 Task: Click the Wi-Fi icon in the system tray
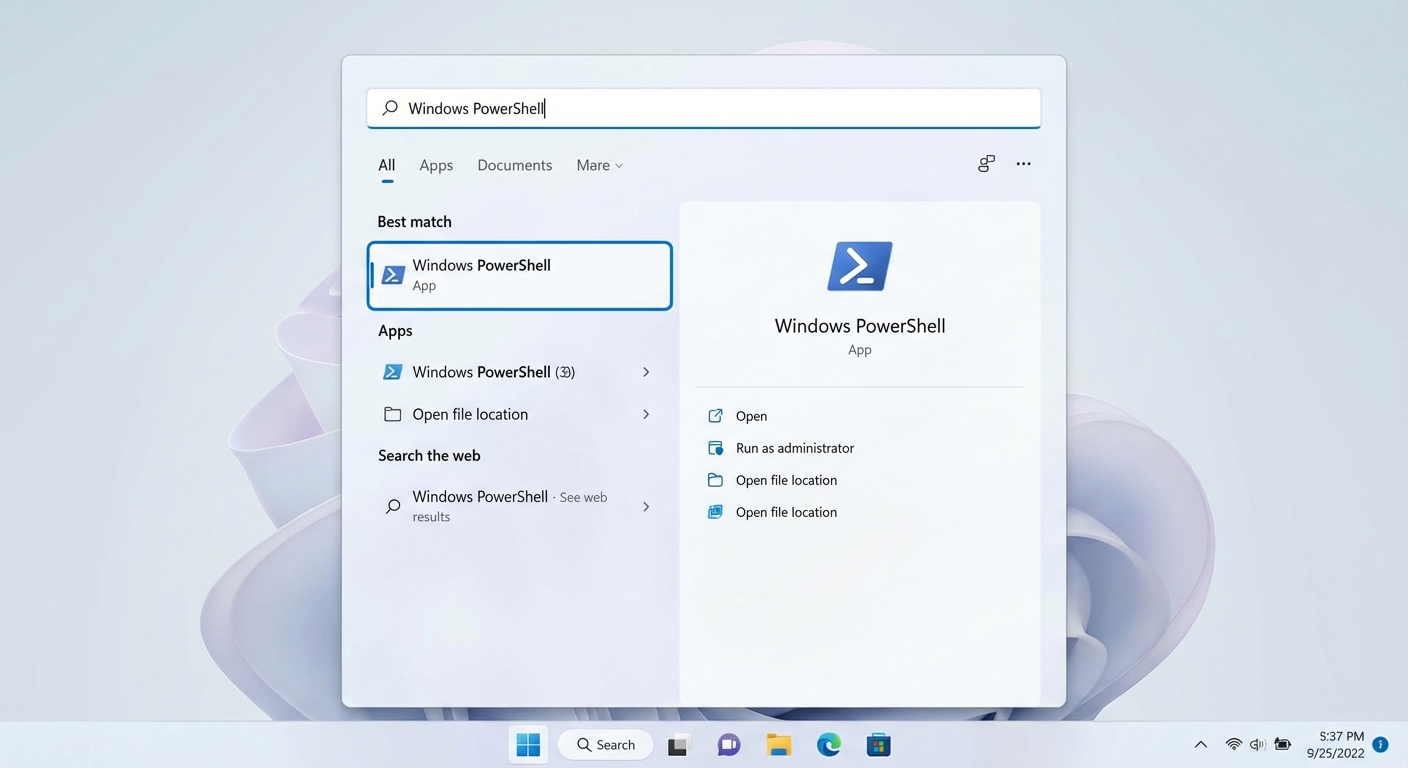pyautogui.click(x=1233, y=744)
